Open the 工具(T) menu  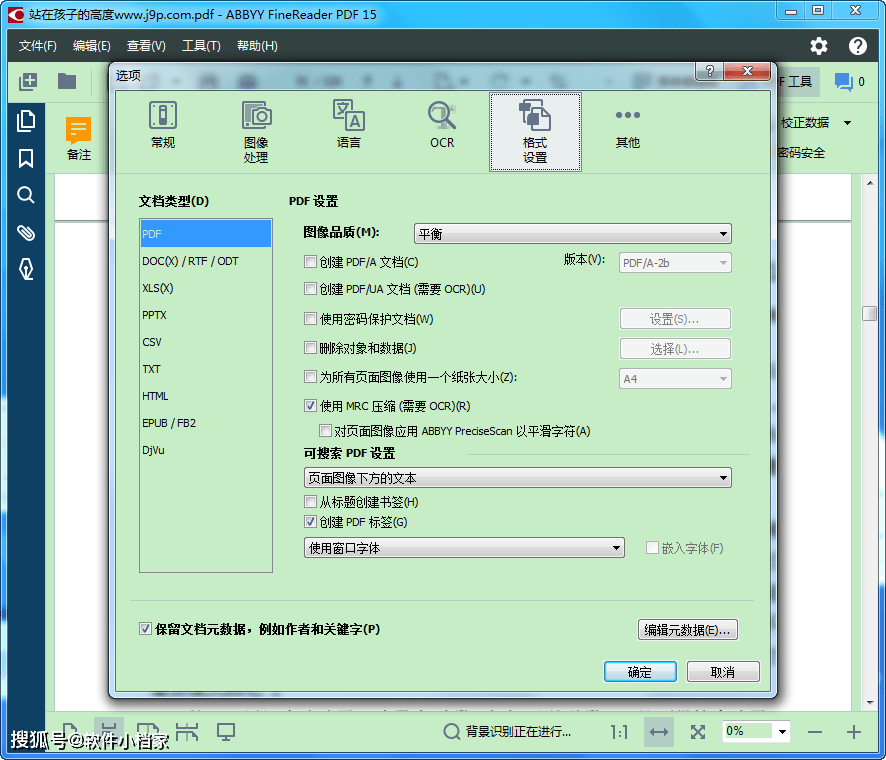(x=201, y=46)
